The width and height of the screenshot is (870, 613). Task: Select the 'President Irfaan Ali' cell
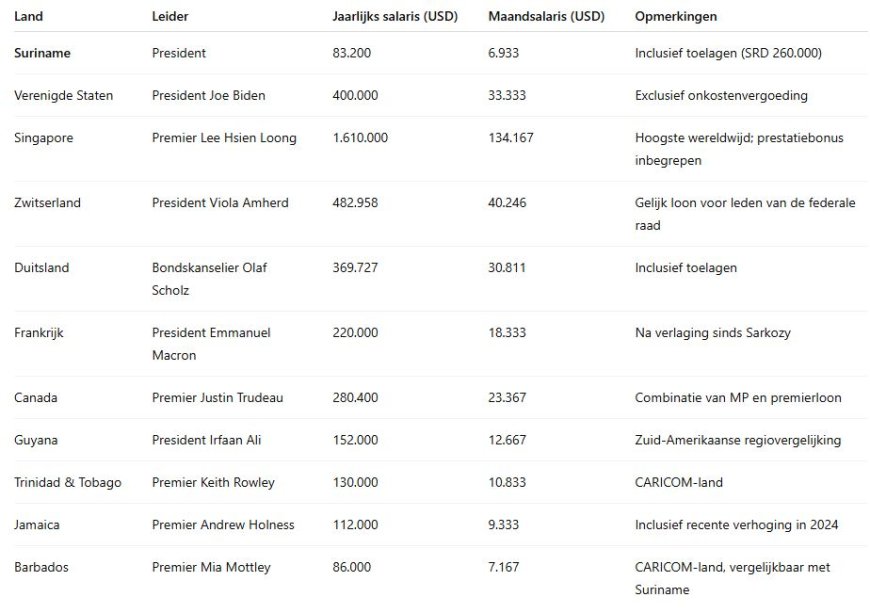(x=206, y=440)
